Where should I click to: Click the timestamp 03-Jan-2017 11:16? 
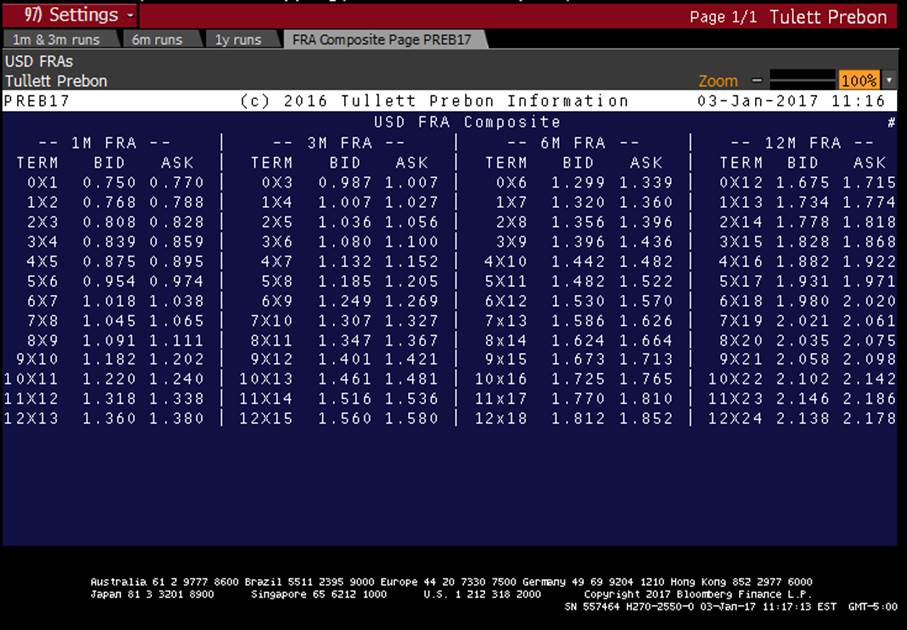[791, 101]
